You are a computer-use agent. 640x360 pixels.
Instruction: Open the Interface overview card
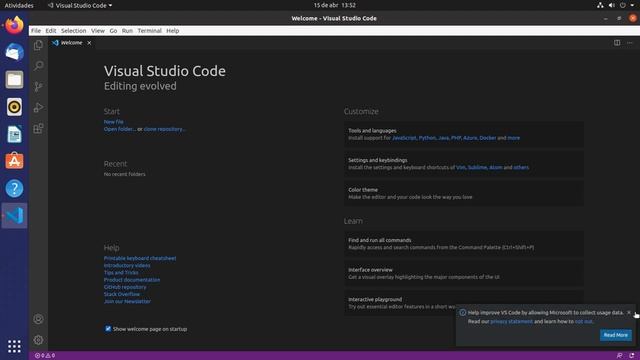464,273
